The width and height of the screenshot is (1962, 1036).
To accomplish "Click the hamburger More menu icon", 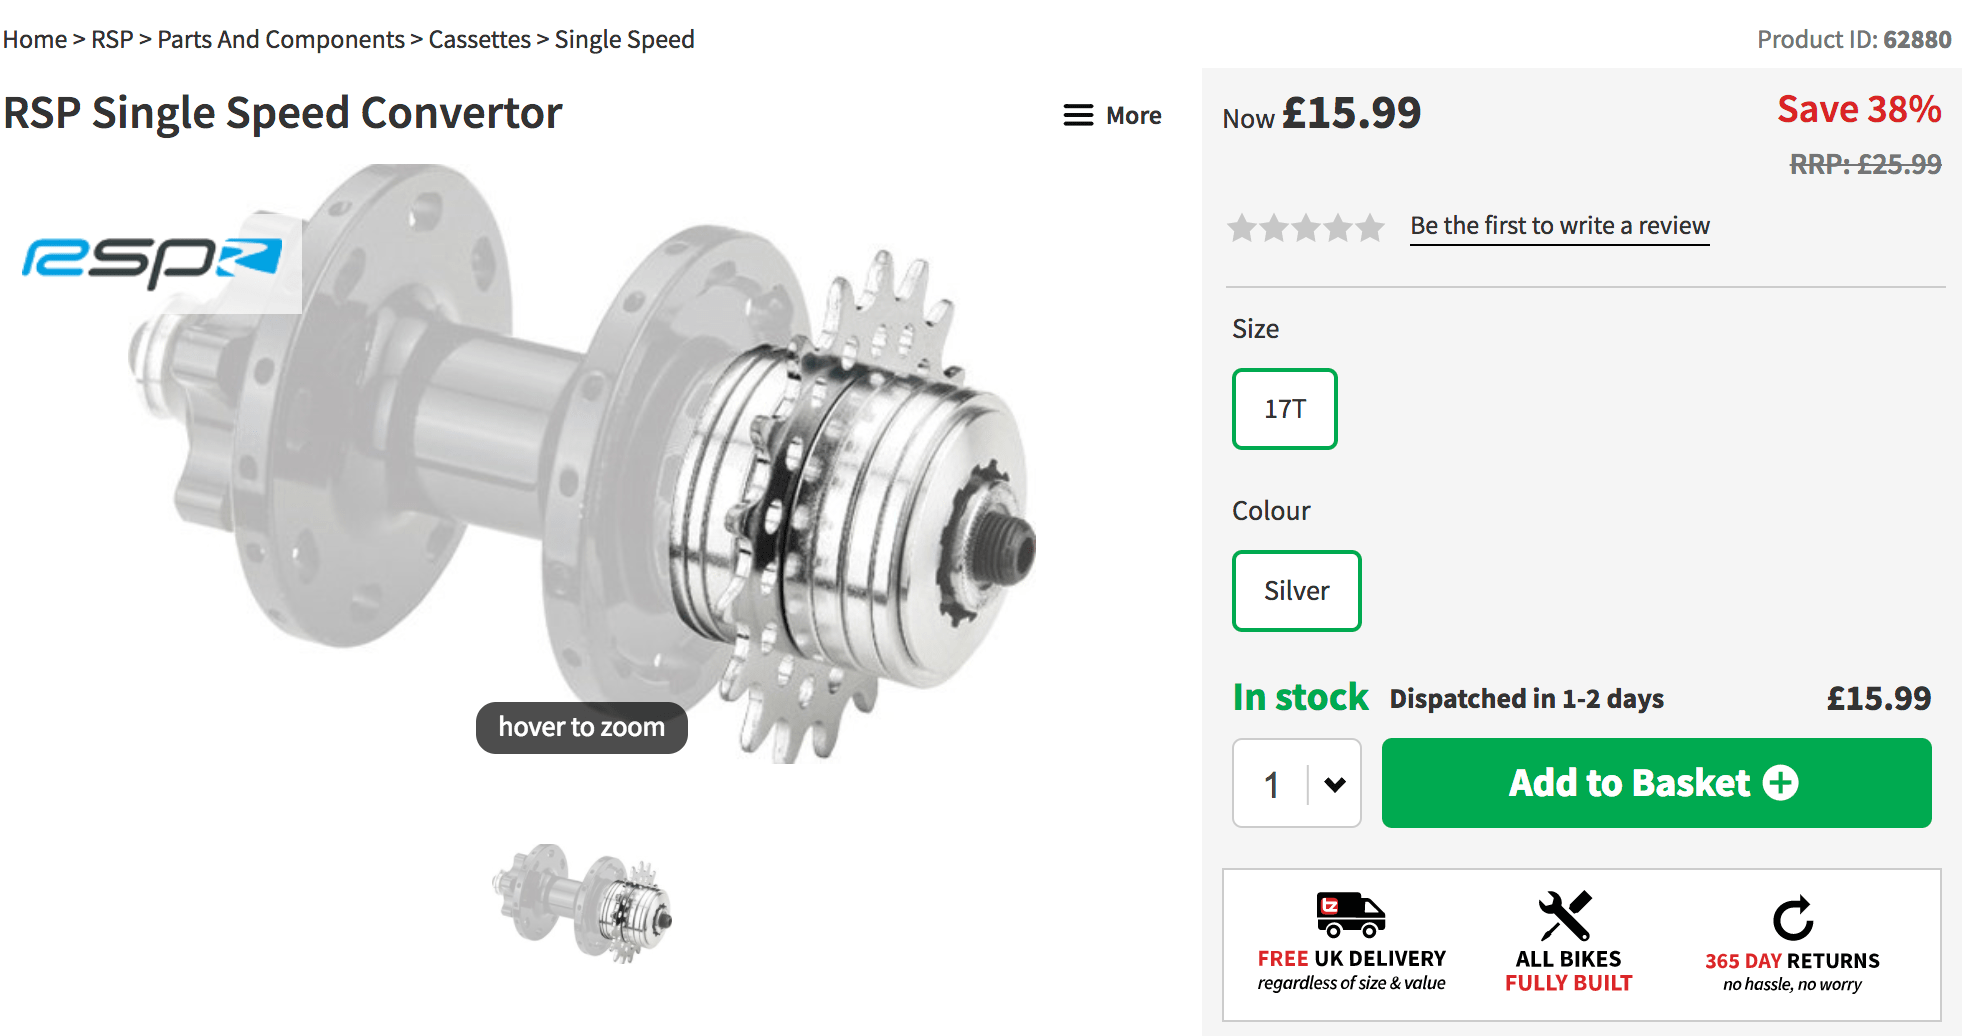I will (1077, 116).
